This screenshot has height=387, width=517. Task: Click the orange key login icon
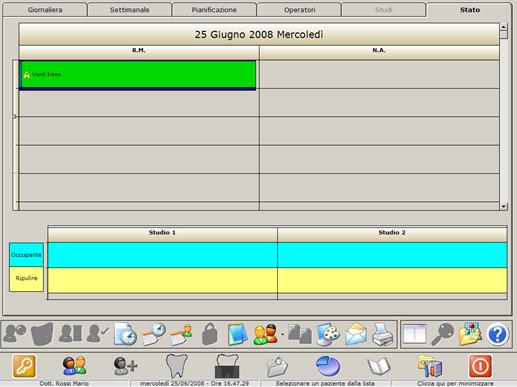pos(24,366)
